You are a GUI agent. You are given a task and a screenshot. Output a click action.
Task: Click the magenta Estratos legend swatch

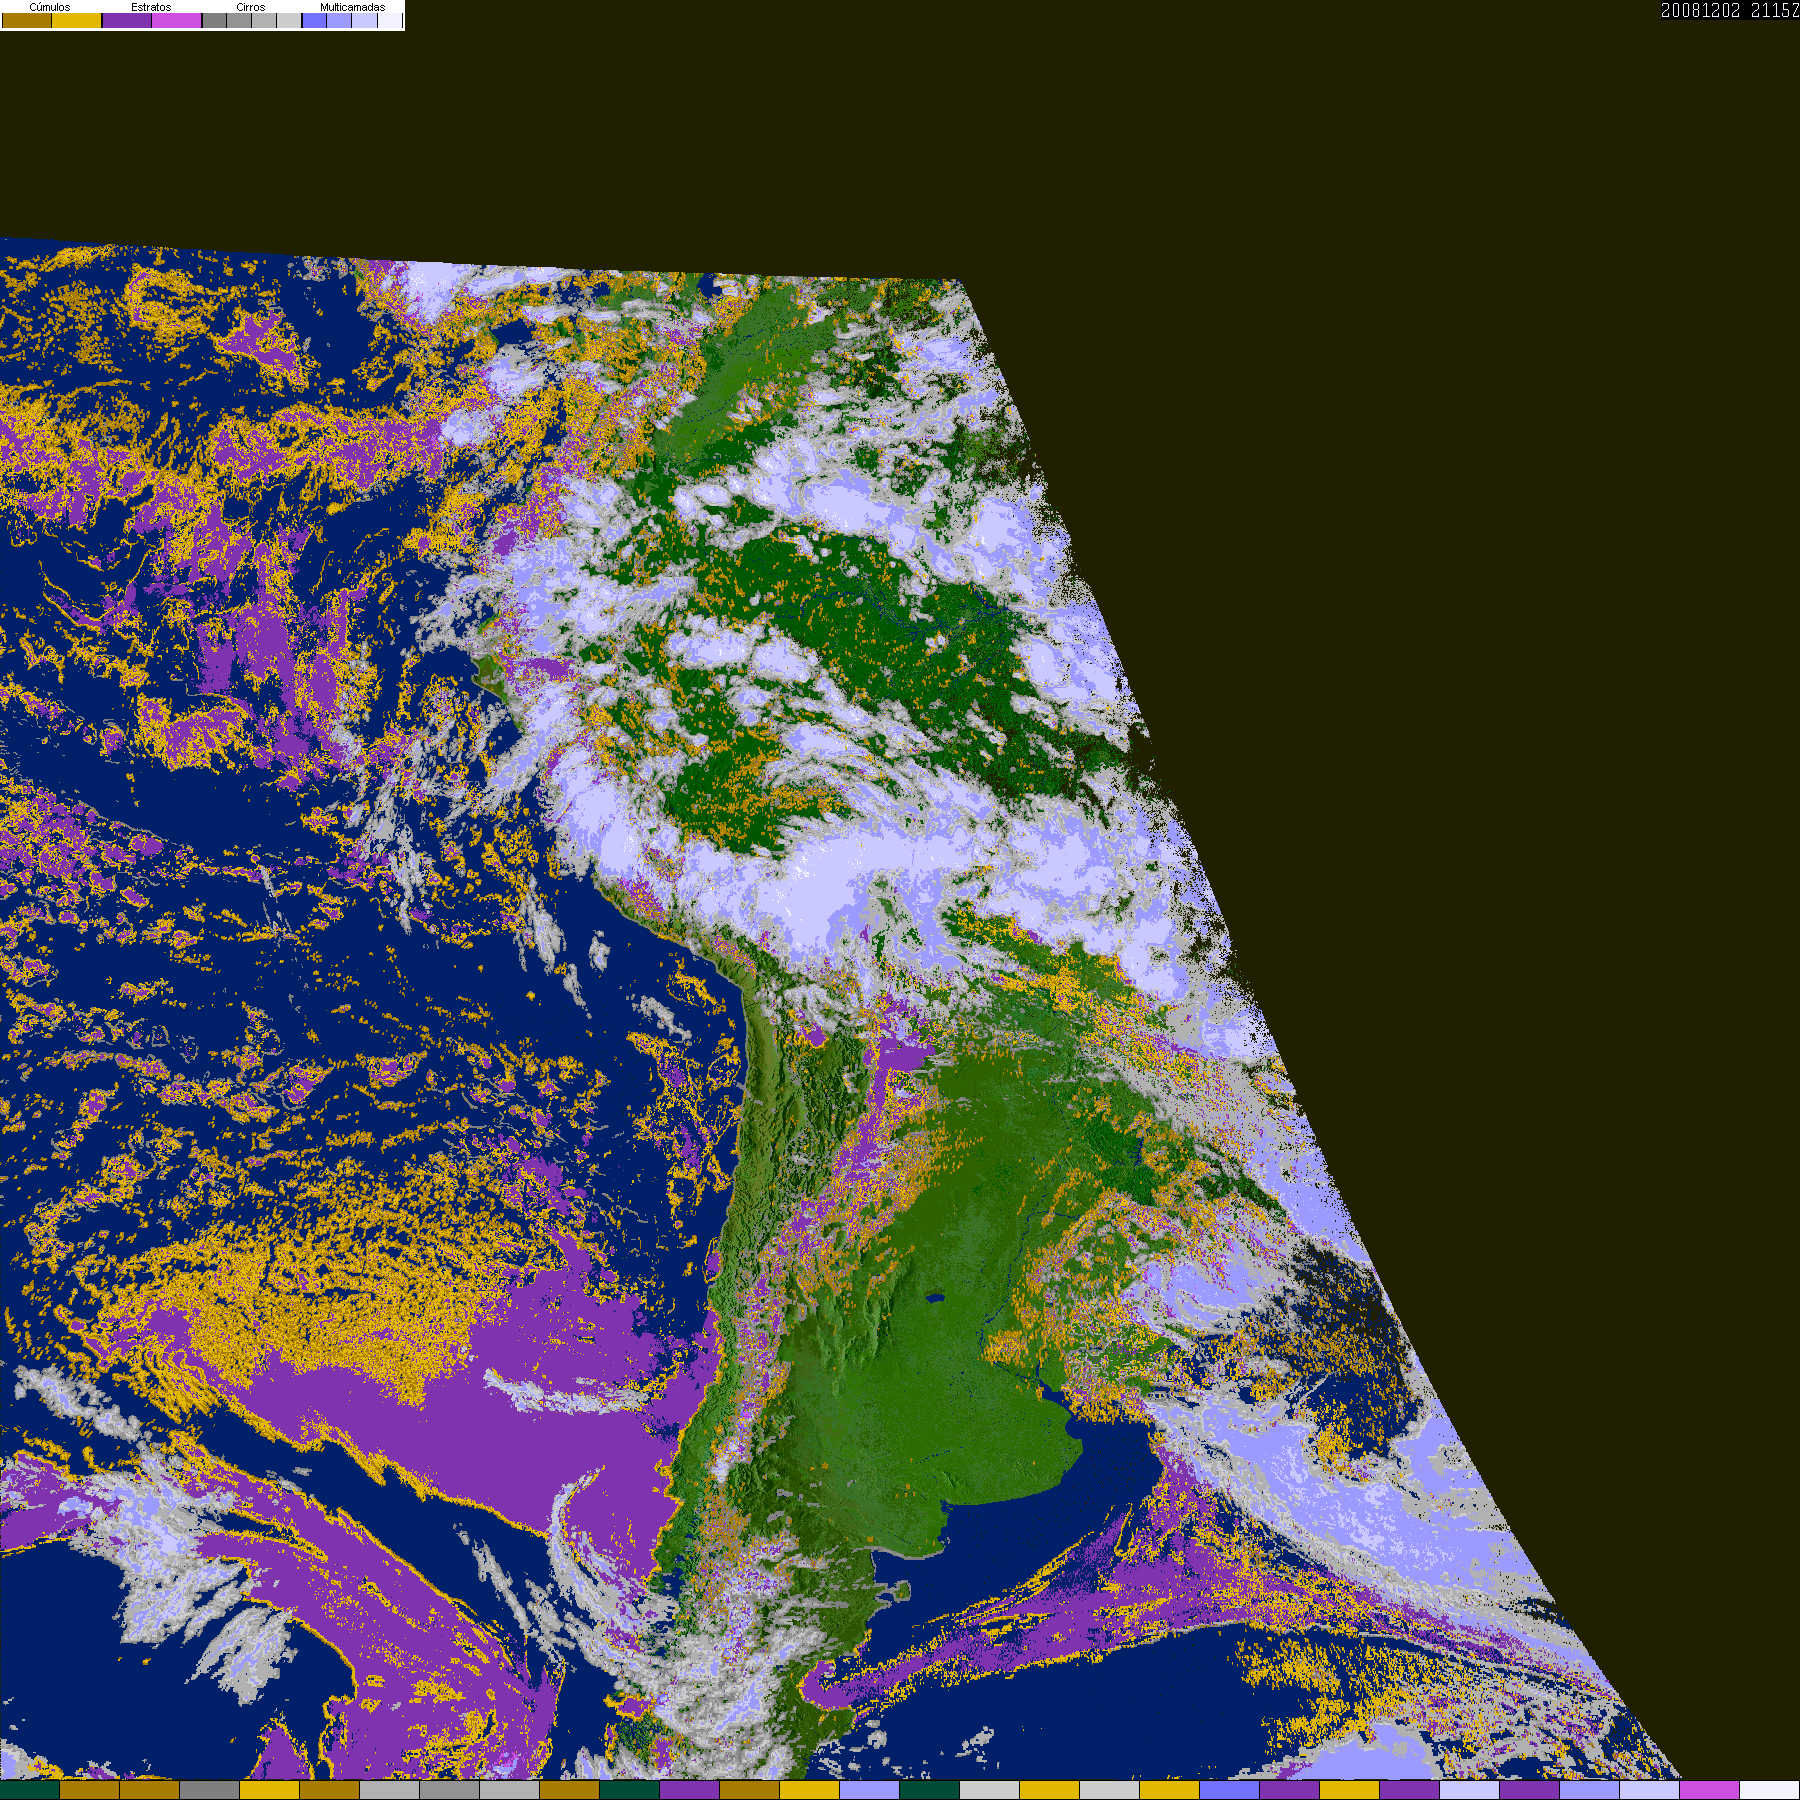177,20
